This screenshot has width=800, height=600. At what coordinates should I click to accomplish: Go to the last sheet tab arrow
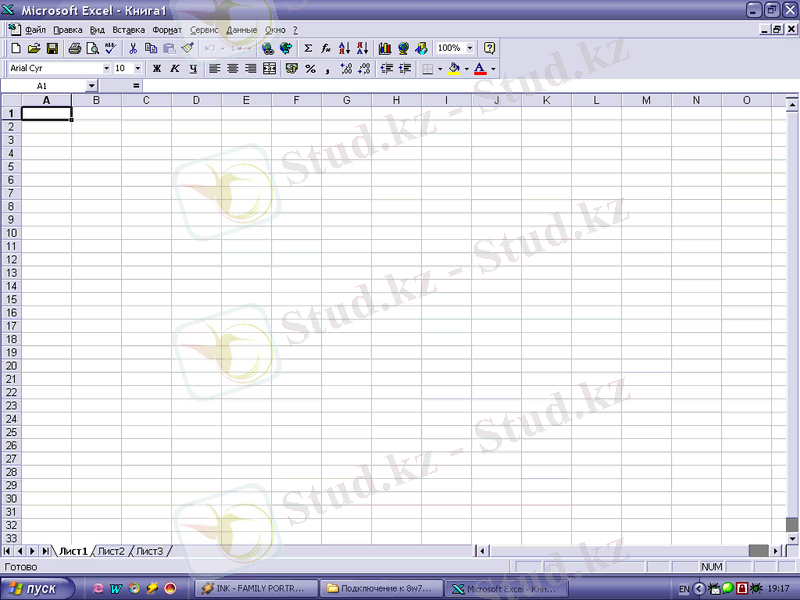46,551
